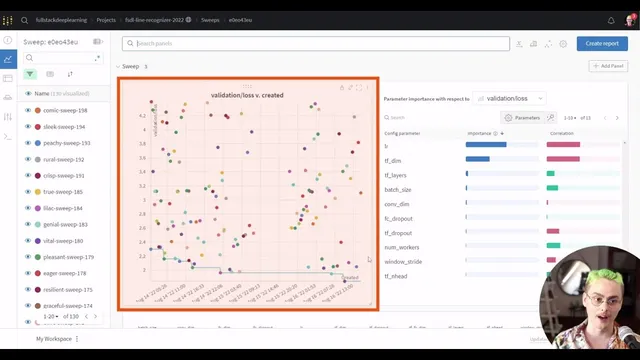
Task: Change color dot of resilient-sweep-175
Action: (38, 289)
